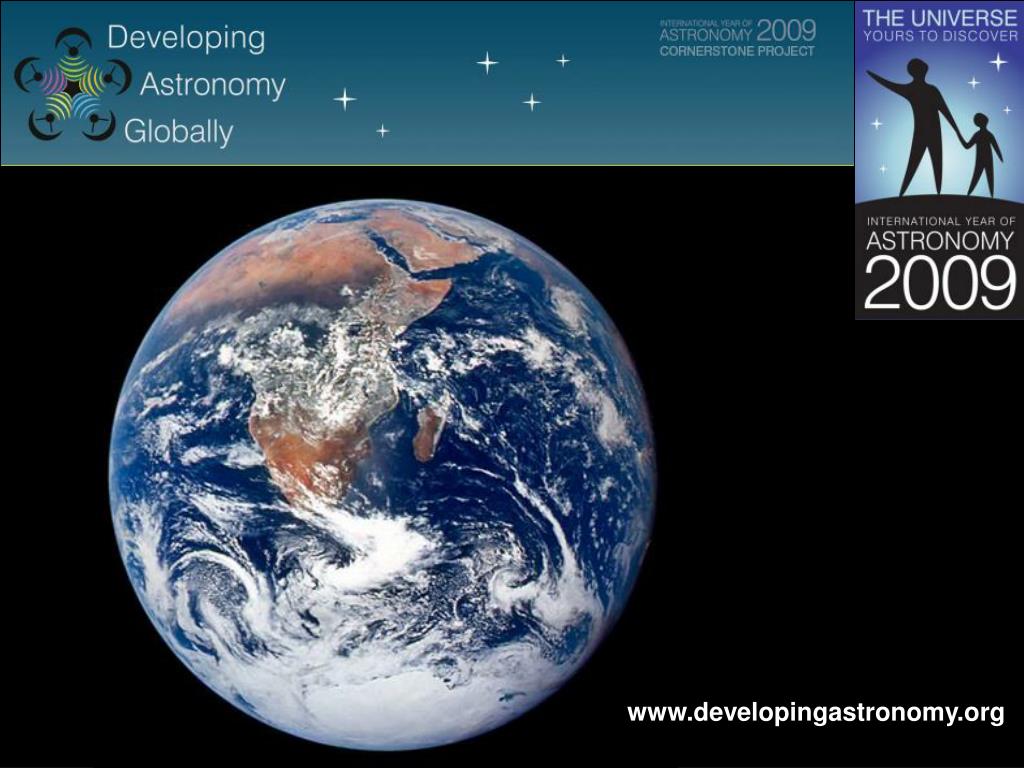Select the word "Developing" in the banner
Viewport: 1024px width, 768px height.
(x=186, y=39)
